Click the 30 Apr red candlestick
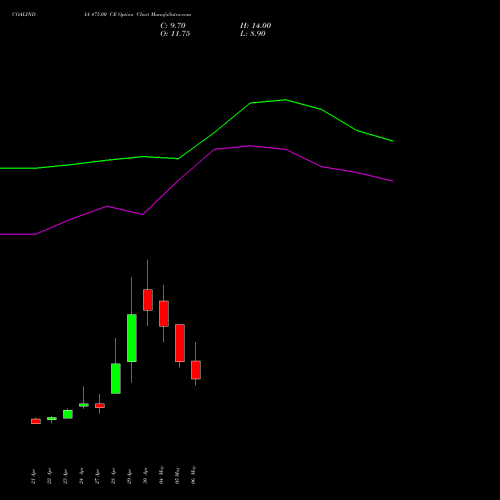The width and height of the screenshot is (500, 500). click(148, 300)
